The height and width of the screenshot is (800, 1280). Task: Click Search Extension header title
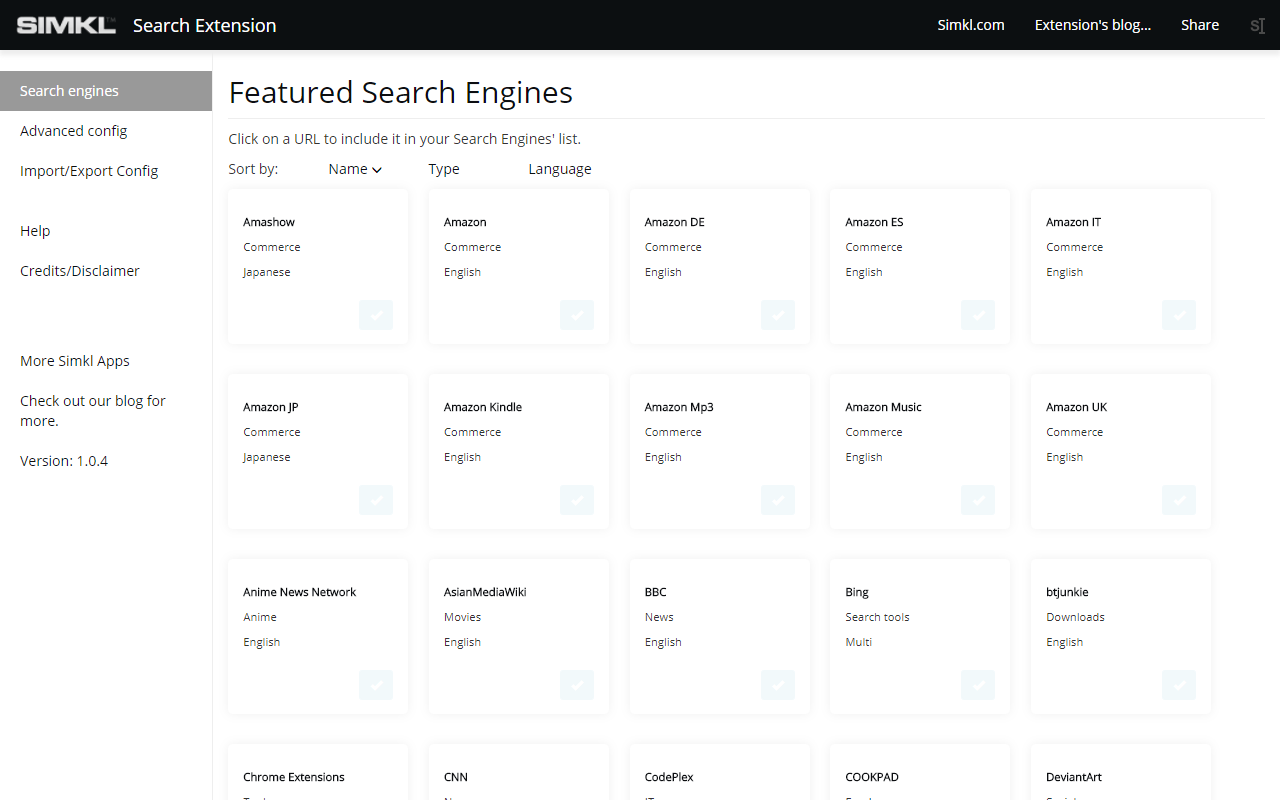[x=204, y=25]
